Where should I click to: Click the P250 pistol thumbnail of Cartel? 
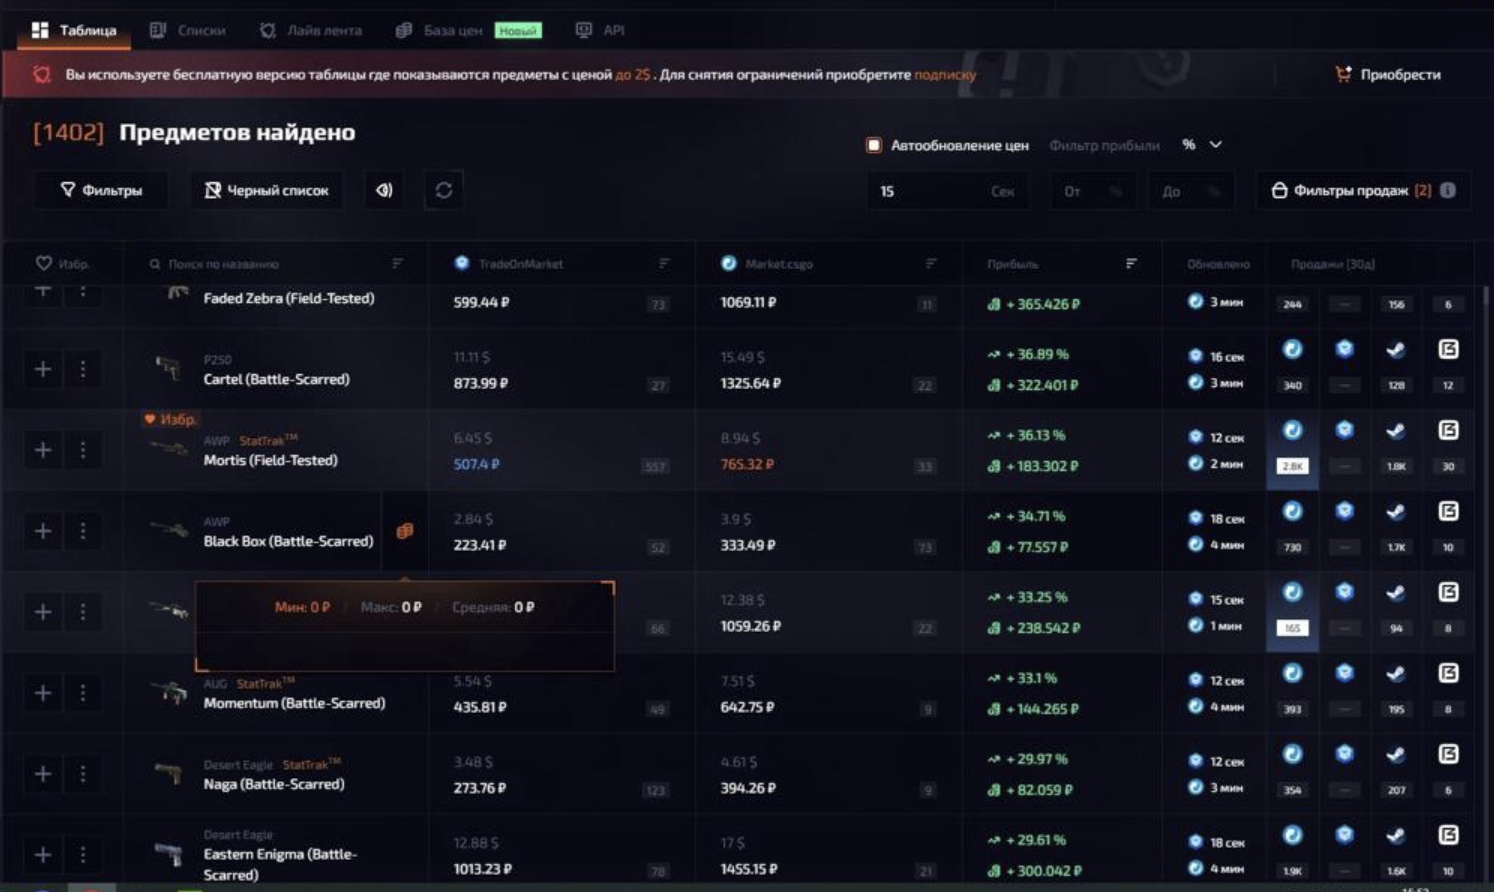click(168, 369)
